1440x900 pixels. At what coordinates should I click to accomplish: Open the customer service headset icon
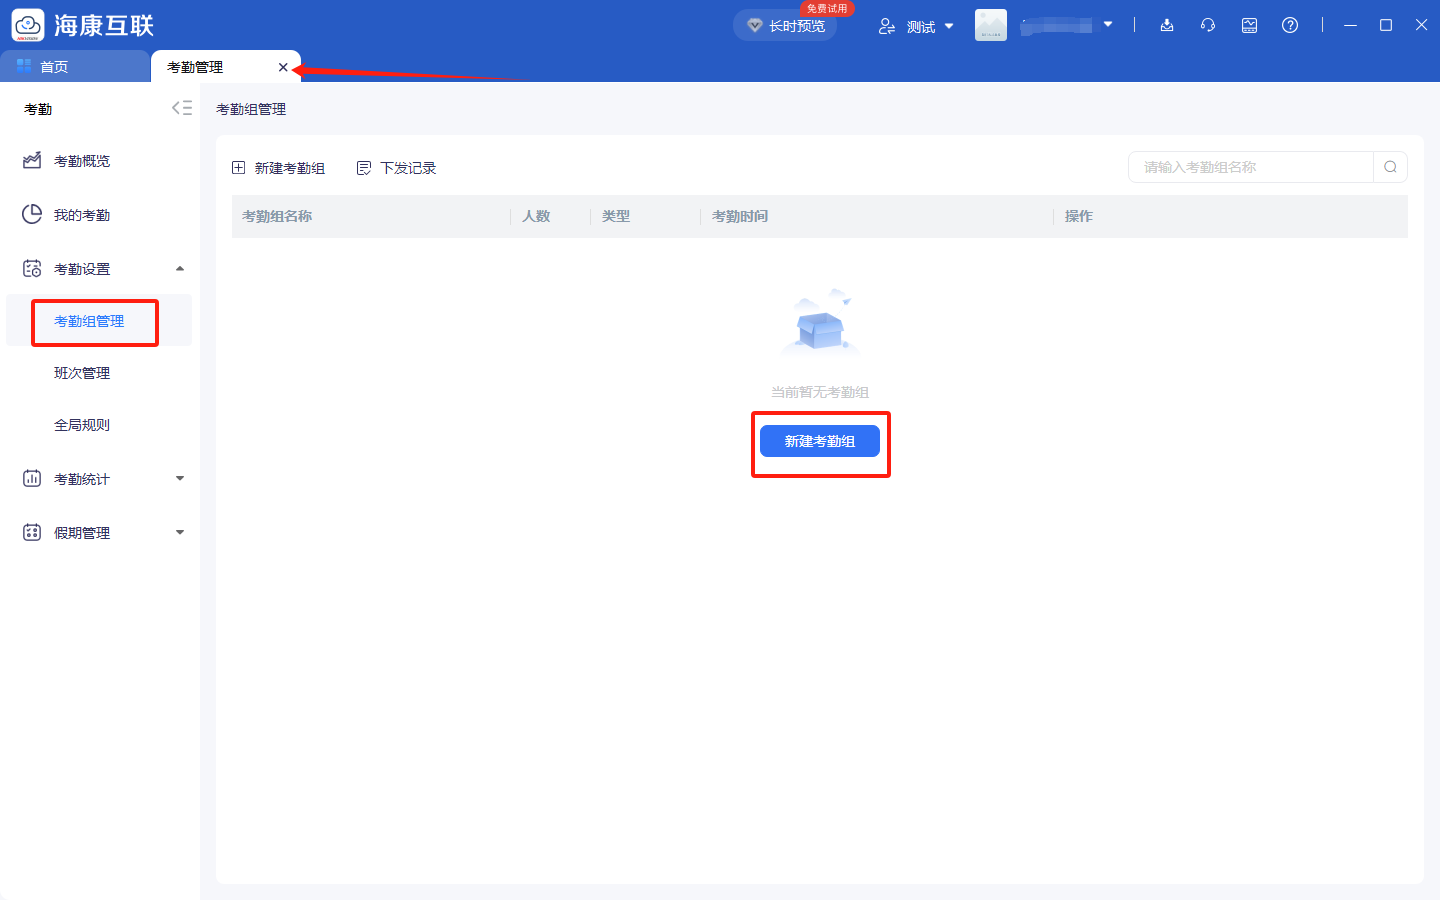pyautogui.click(x=1207, y=25)
